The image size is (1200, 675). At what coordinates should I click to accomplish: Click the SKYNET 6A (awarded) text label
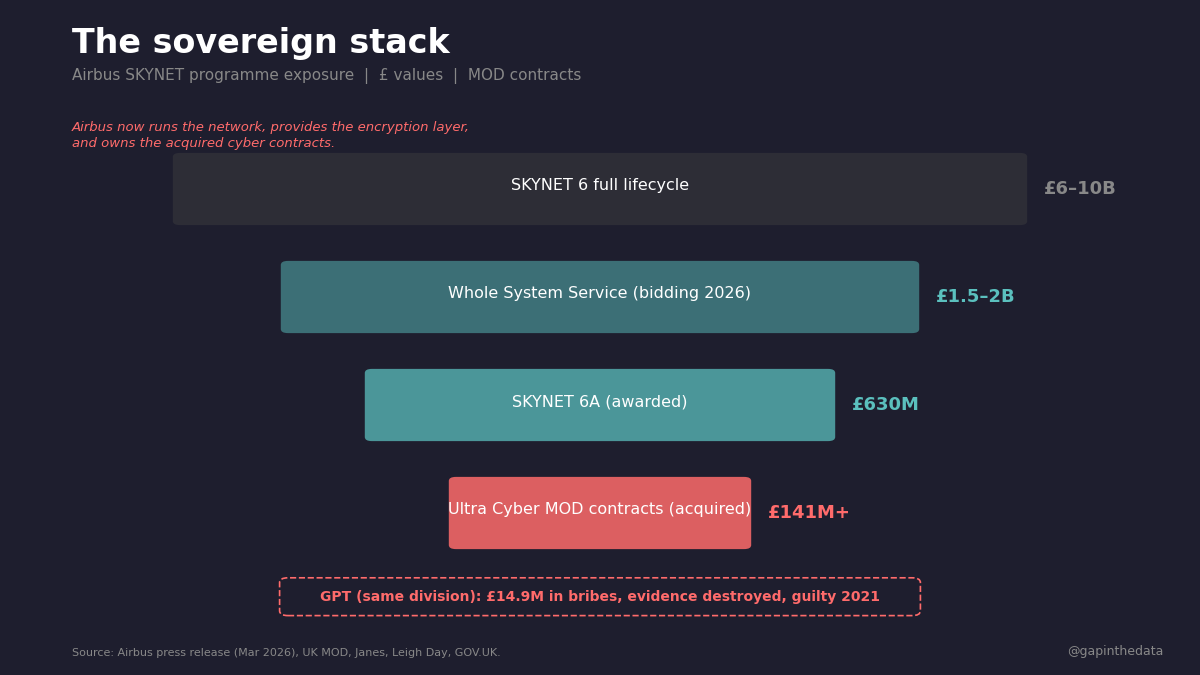(x=600, y=402)
